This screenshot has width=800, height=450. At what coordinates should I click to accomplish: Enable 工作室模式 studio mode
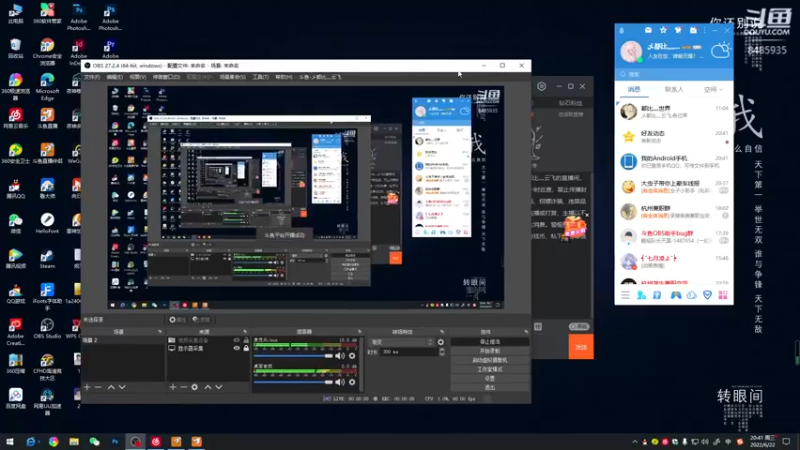click(x=490, y=369)
